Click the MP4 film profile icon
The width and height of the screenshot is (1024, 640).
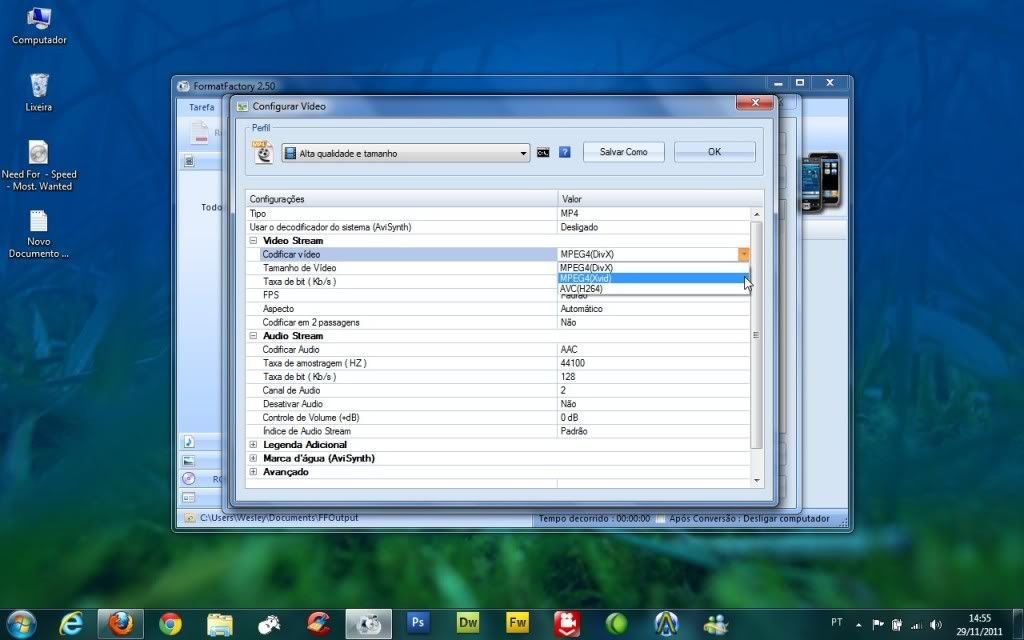point(262,152)
